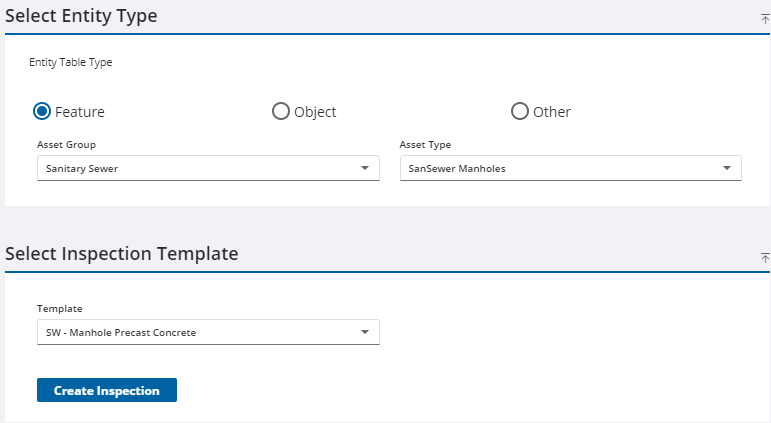The height and width of the screenshot is (423, 771).
Task: Open the Asset Type dropdown showing SanSewer Manholes
Action: pos(570,168)
